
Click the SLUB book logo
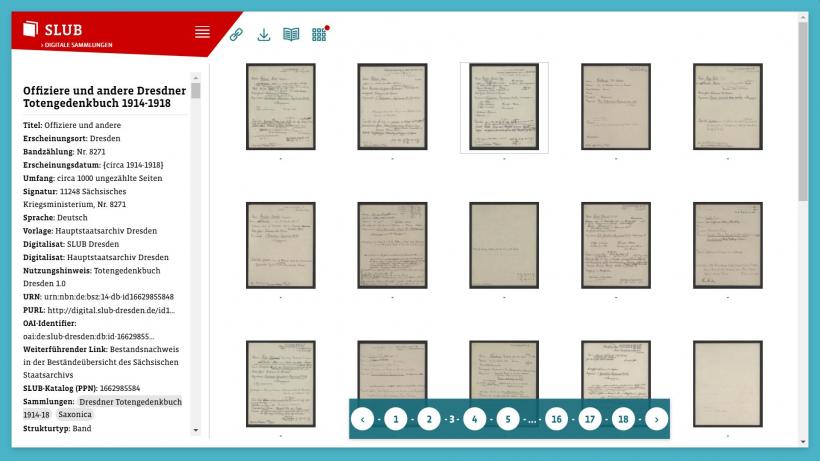click(x=30, y=29)
